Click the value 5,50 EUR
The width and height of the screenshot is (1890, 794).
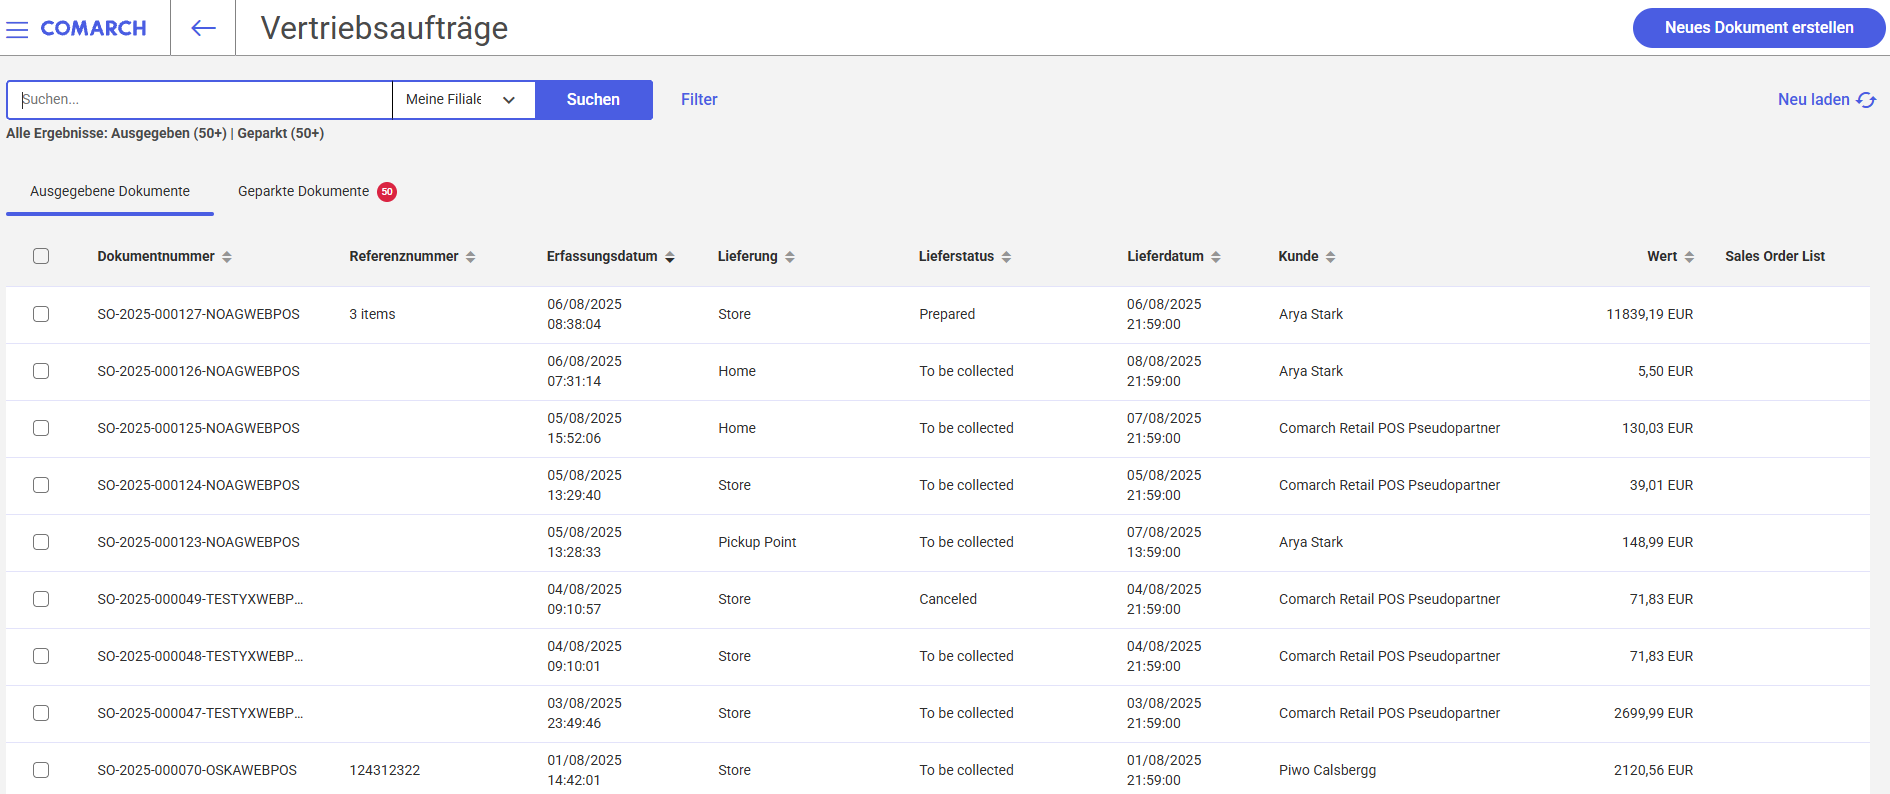click(x=1665, y=371)
